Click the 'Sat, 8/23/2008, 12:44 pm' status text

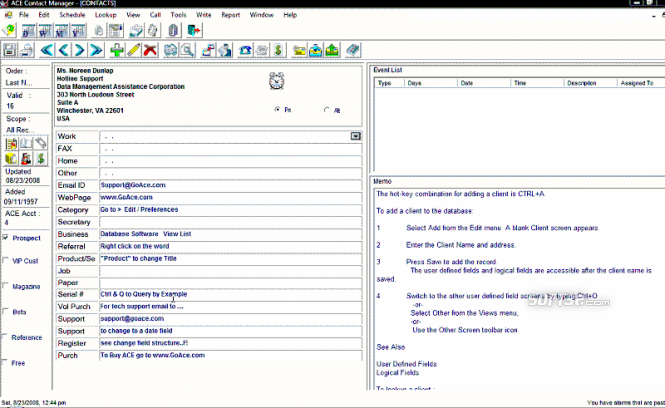point(34,402)
